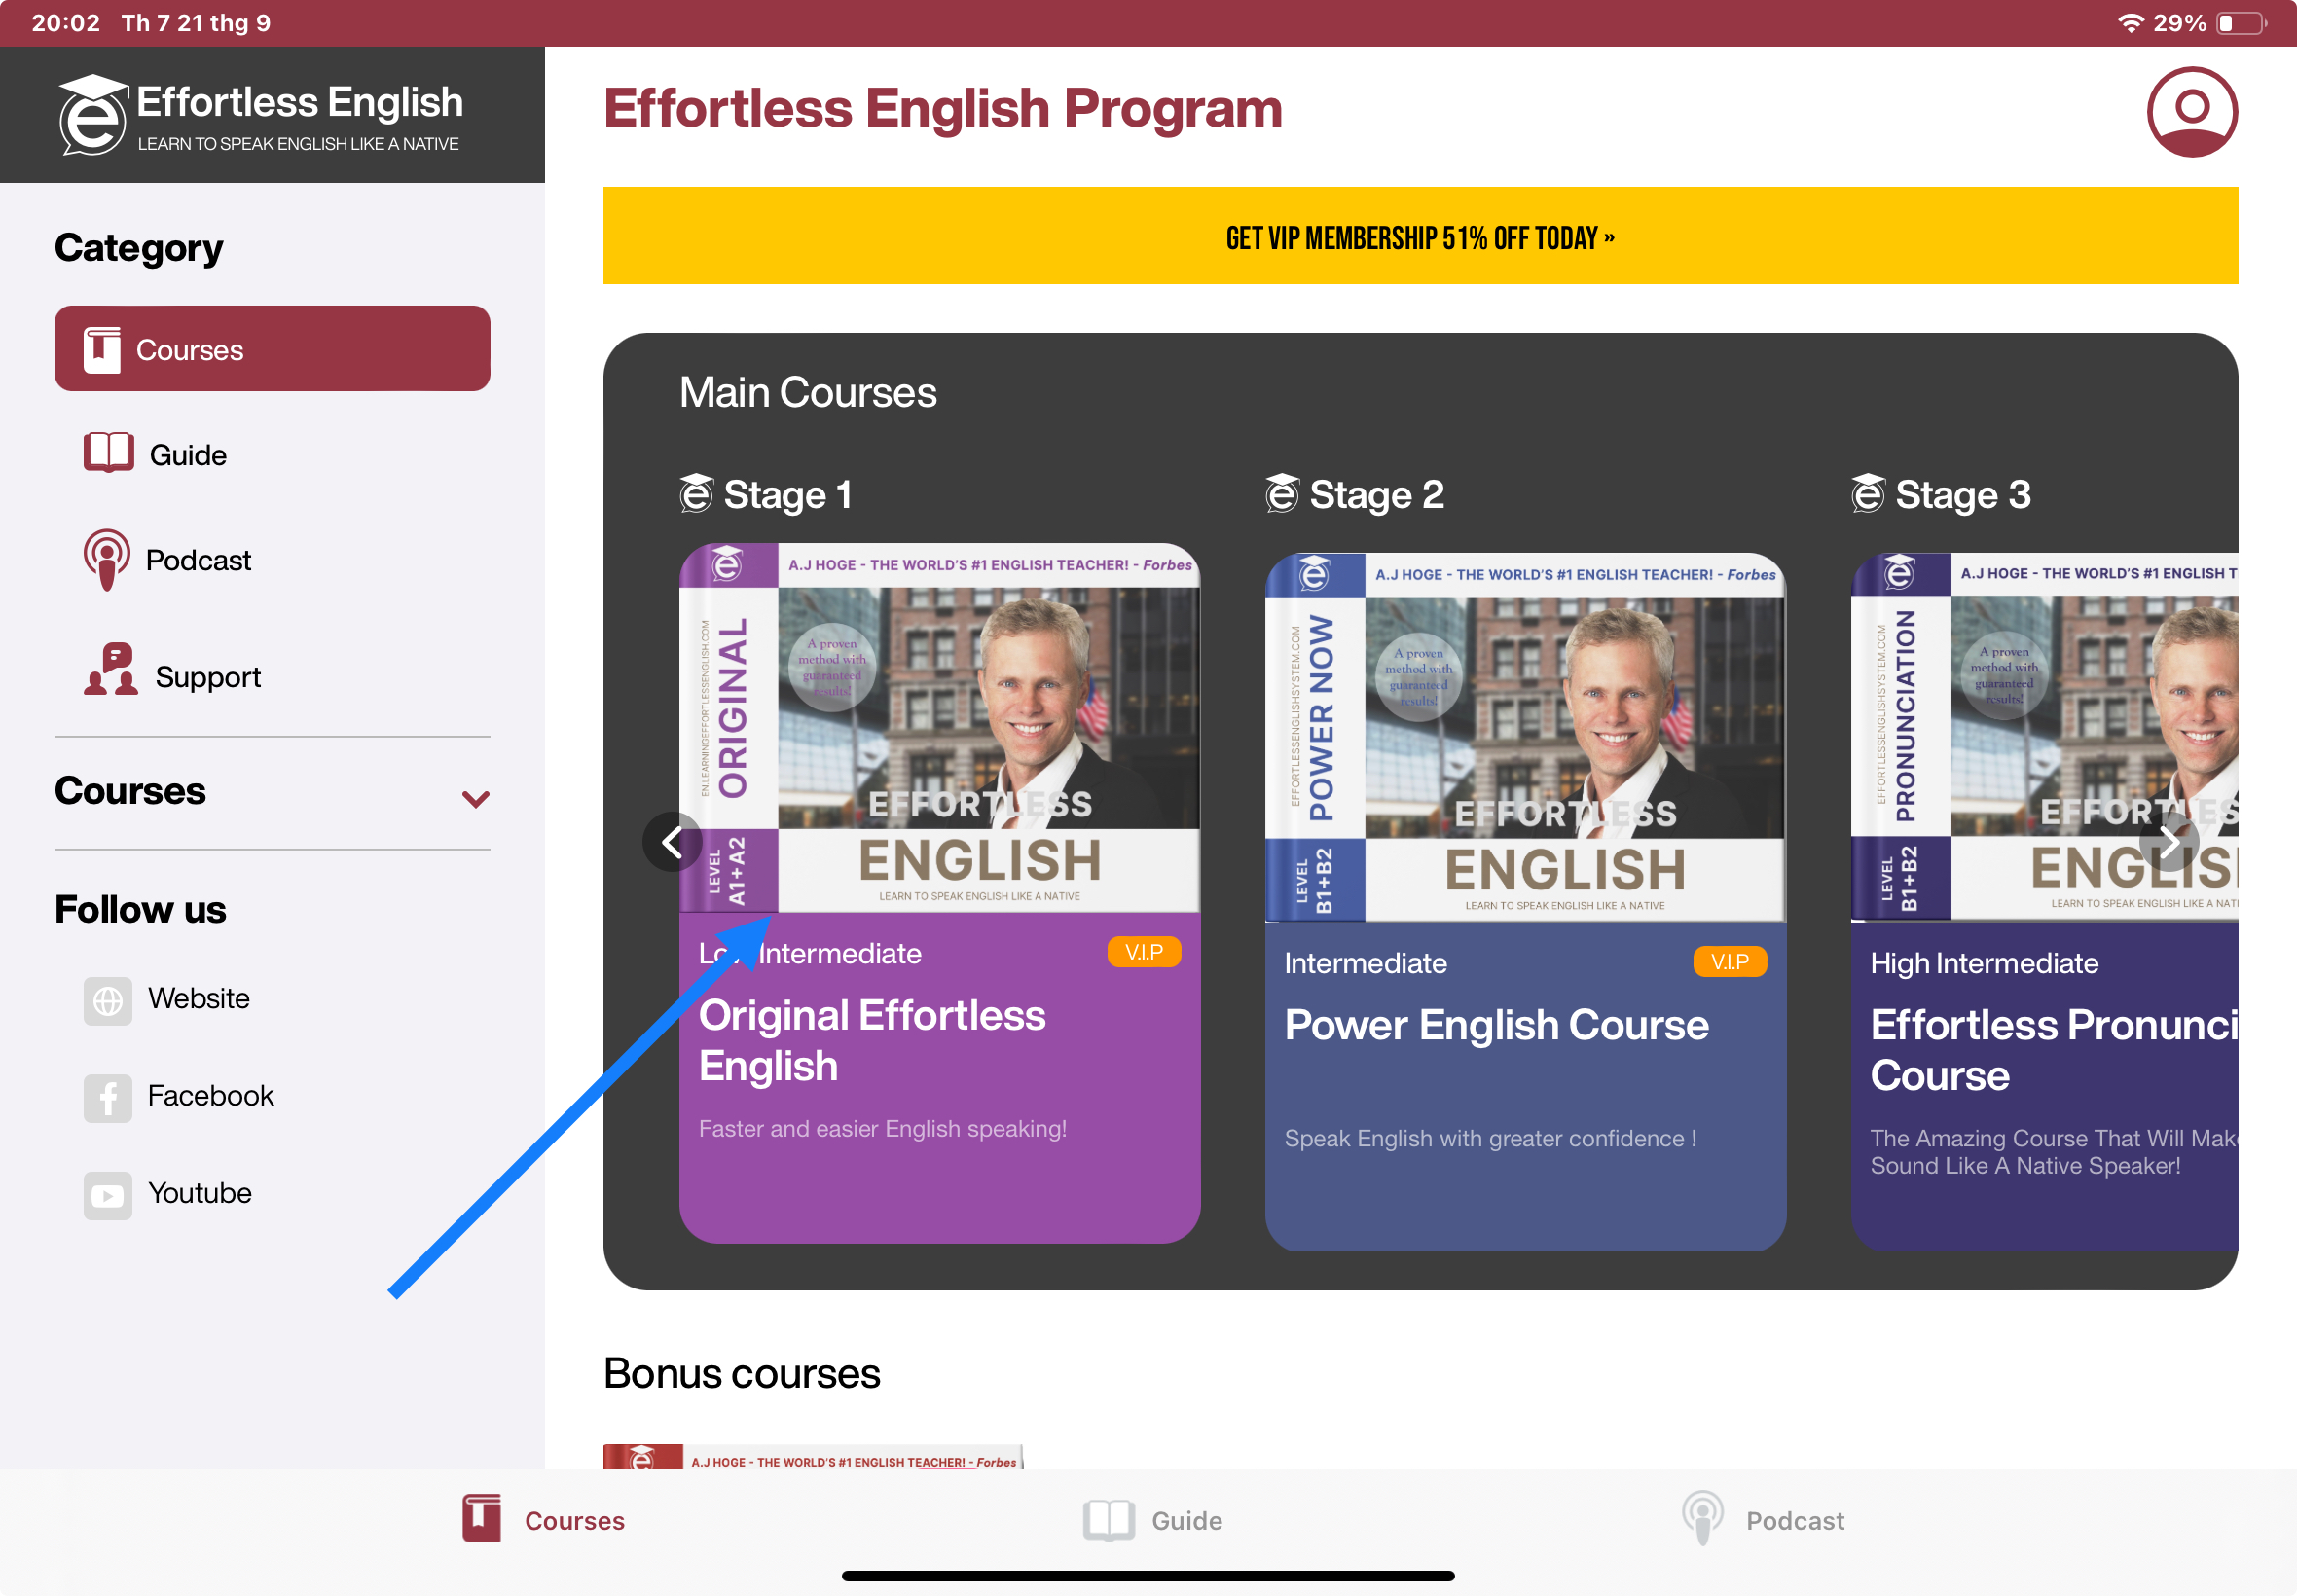Go to next course with right arrow

point(2168,842)
